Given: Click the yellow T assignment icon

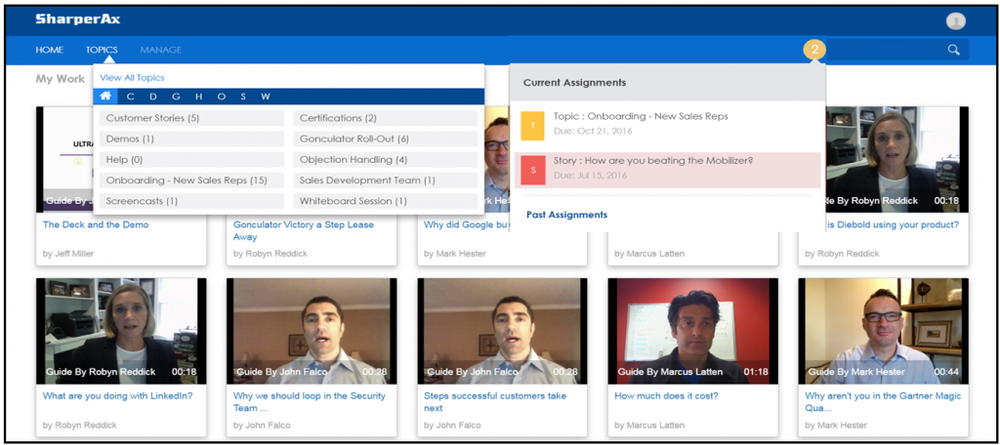Looking at the screenshot, I should pyautogui.click(x=533, y=126).
